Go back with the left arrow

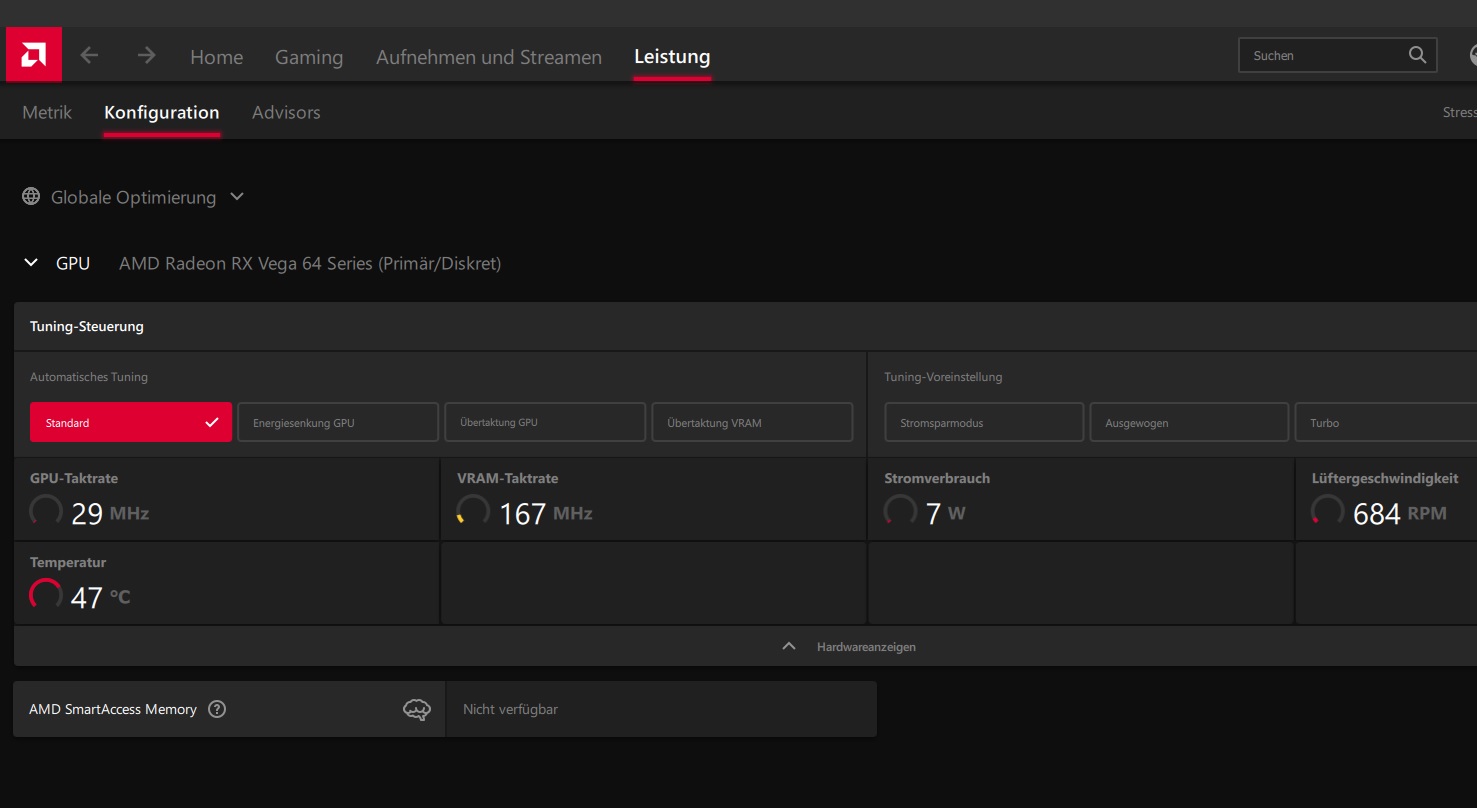coord(89,55)
